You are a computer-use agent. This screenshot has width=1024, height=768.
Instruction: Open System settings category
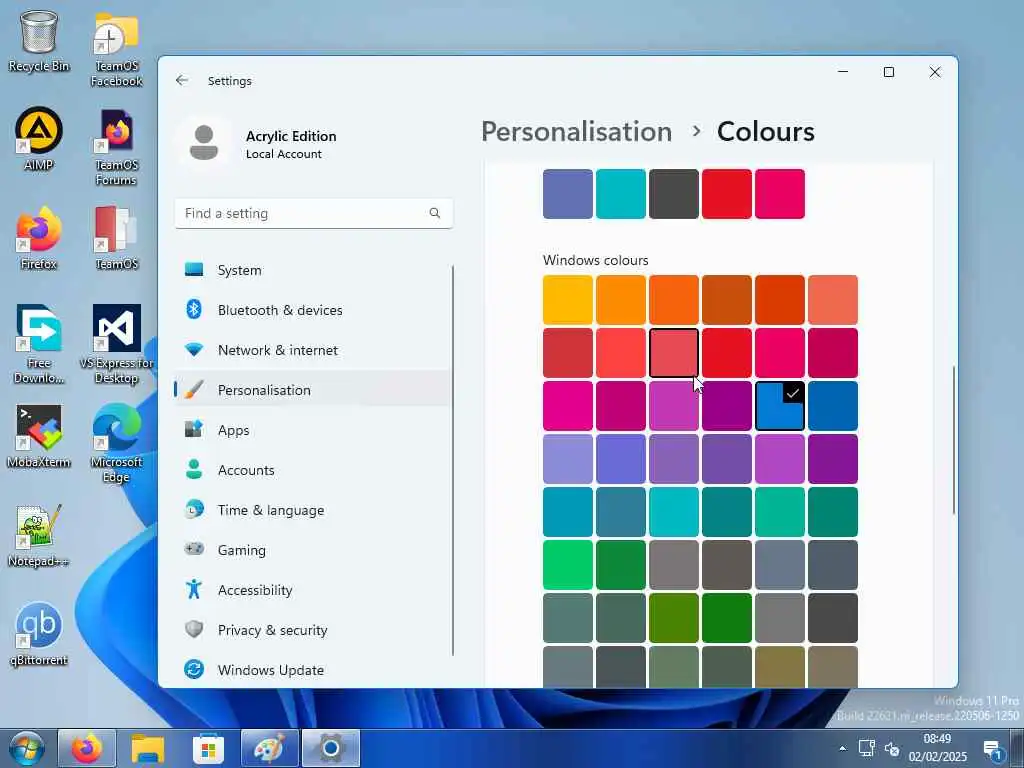(x=312, y=270)
